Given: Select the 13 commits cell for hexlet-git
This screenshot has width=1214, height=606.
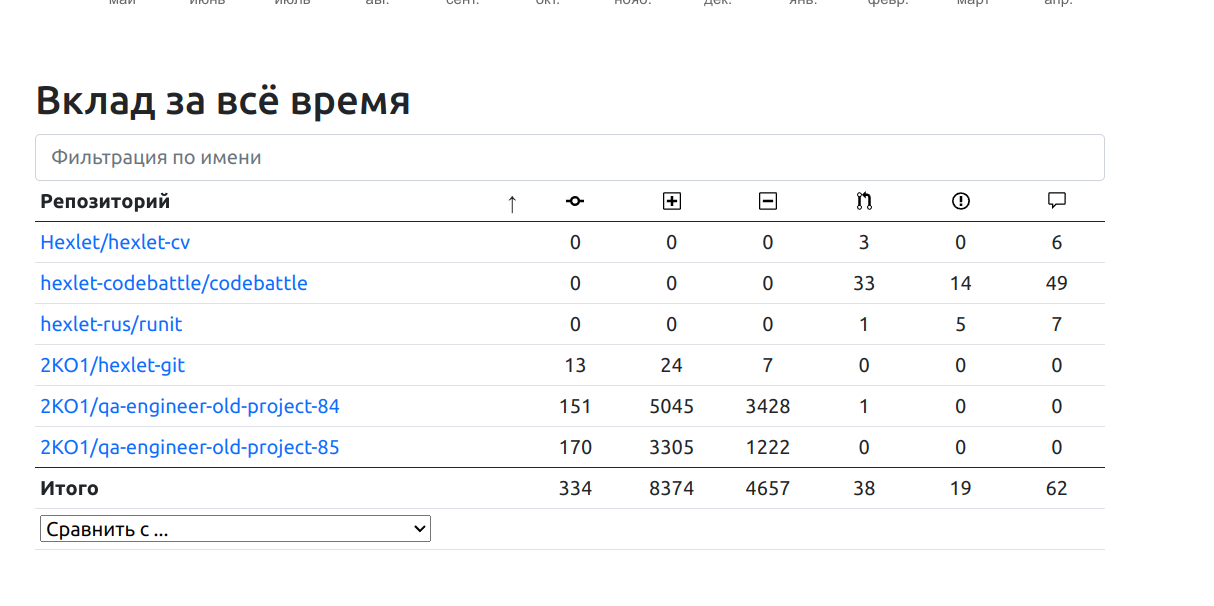Looking at the screenshot, I should (x=575, y=365).
